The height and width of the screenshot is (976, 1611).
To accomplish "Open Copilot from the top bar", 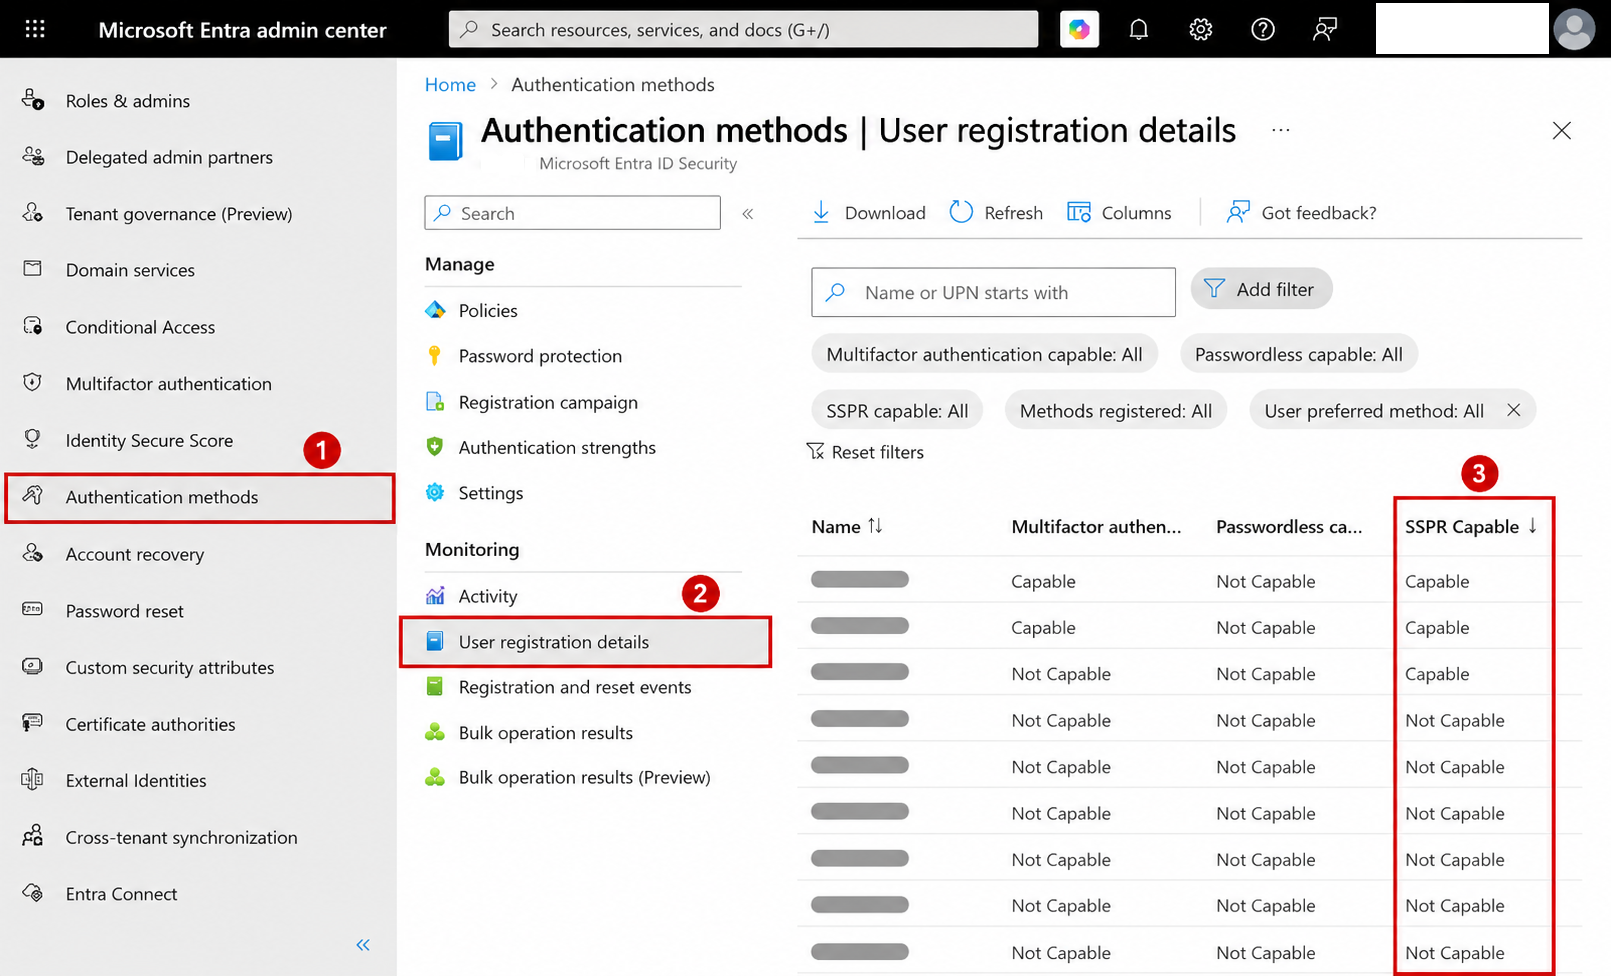I will coord(1079,29).
